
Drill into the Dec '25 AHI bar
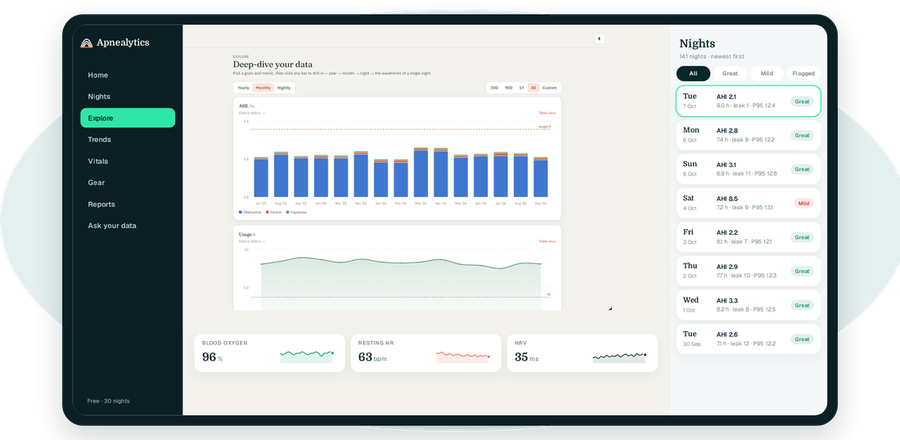tap(360, 174)
